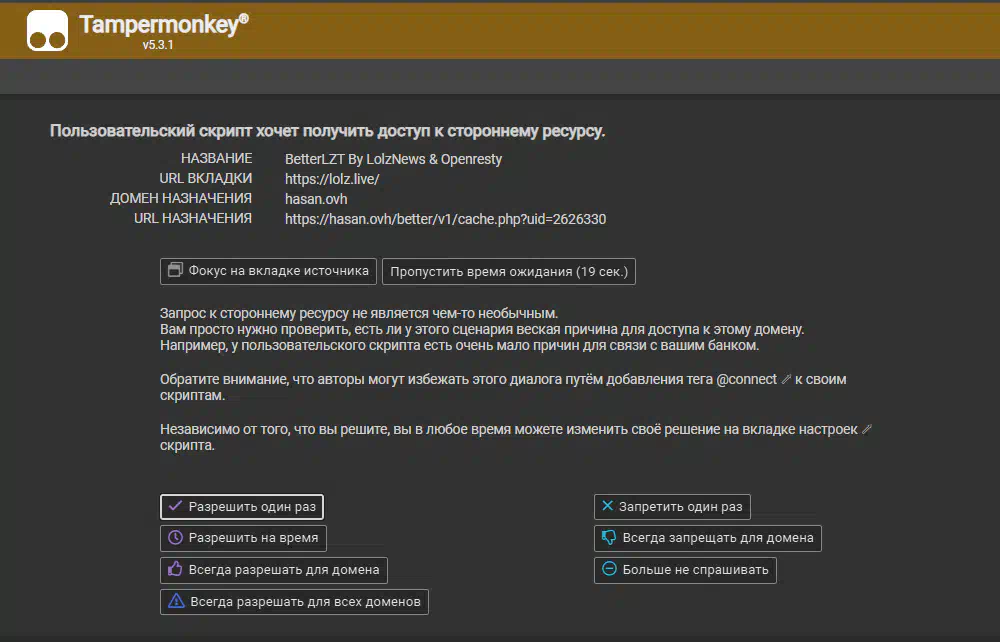This screenshot has width=1000, height=642.
Task: Click the checkmark icon for Разрешить один раз
Action: click(x=175, y=507)
